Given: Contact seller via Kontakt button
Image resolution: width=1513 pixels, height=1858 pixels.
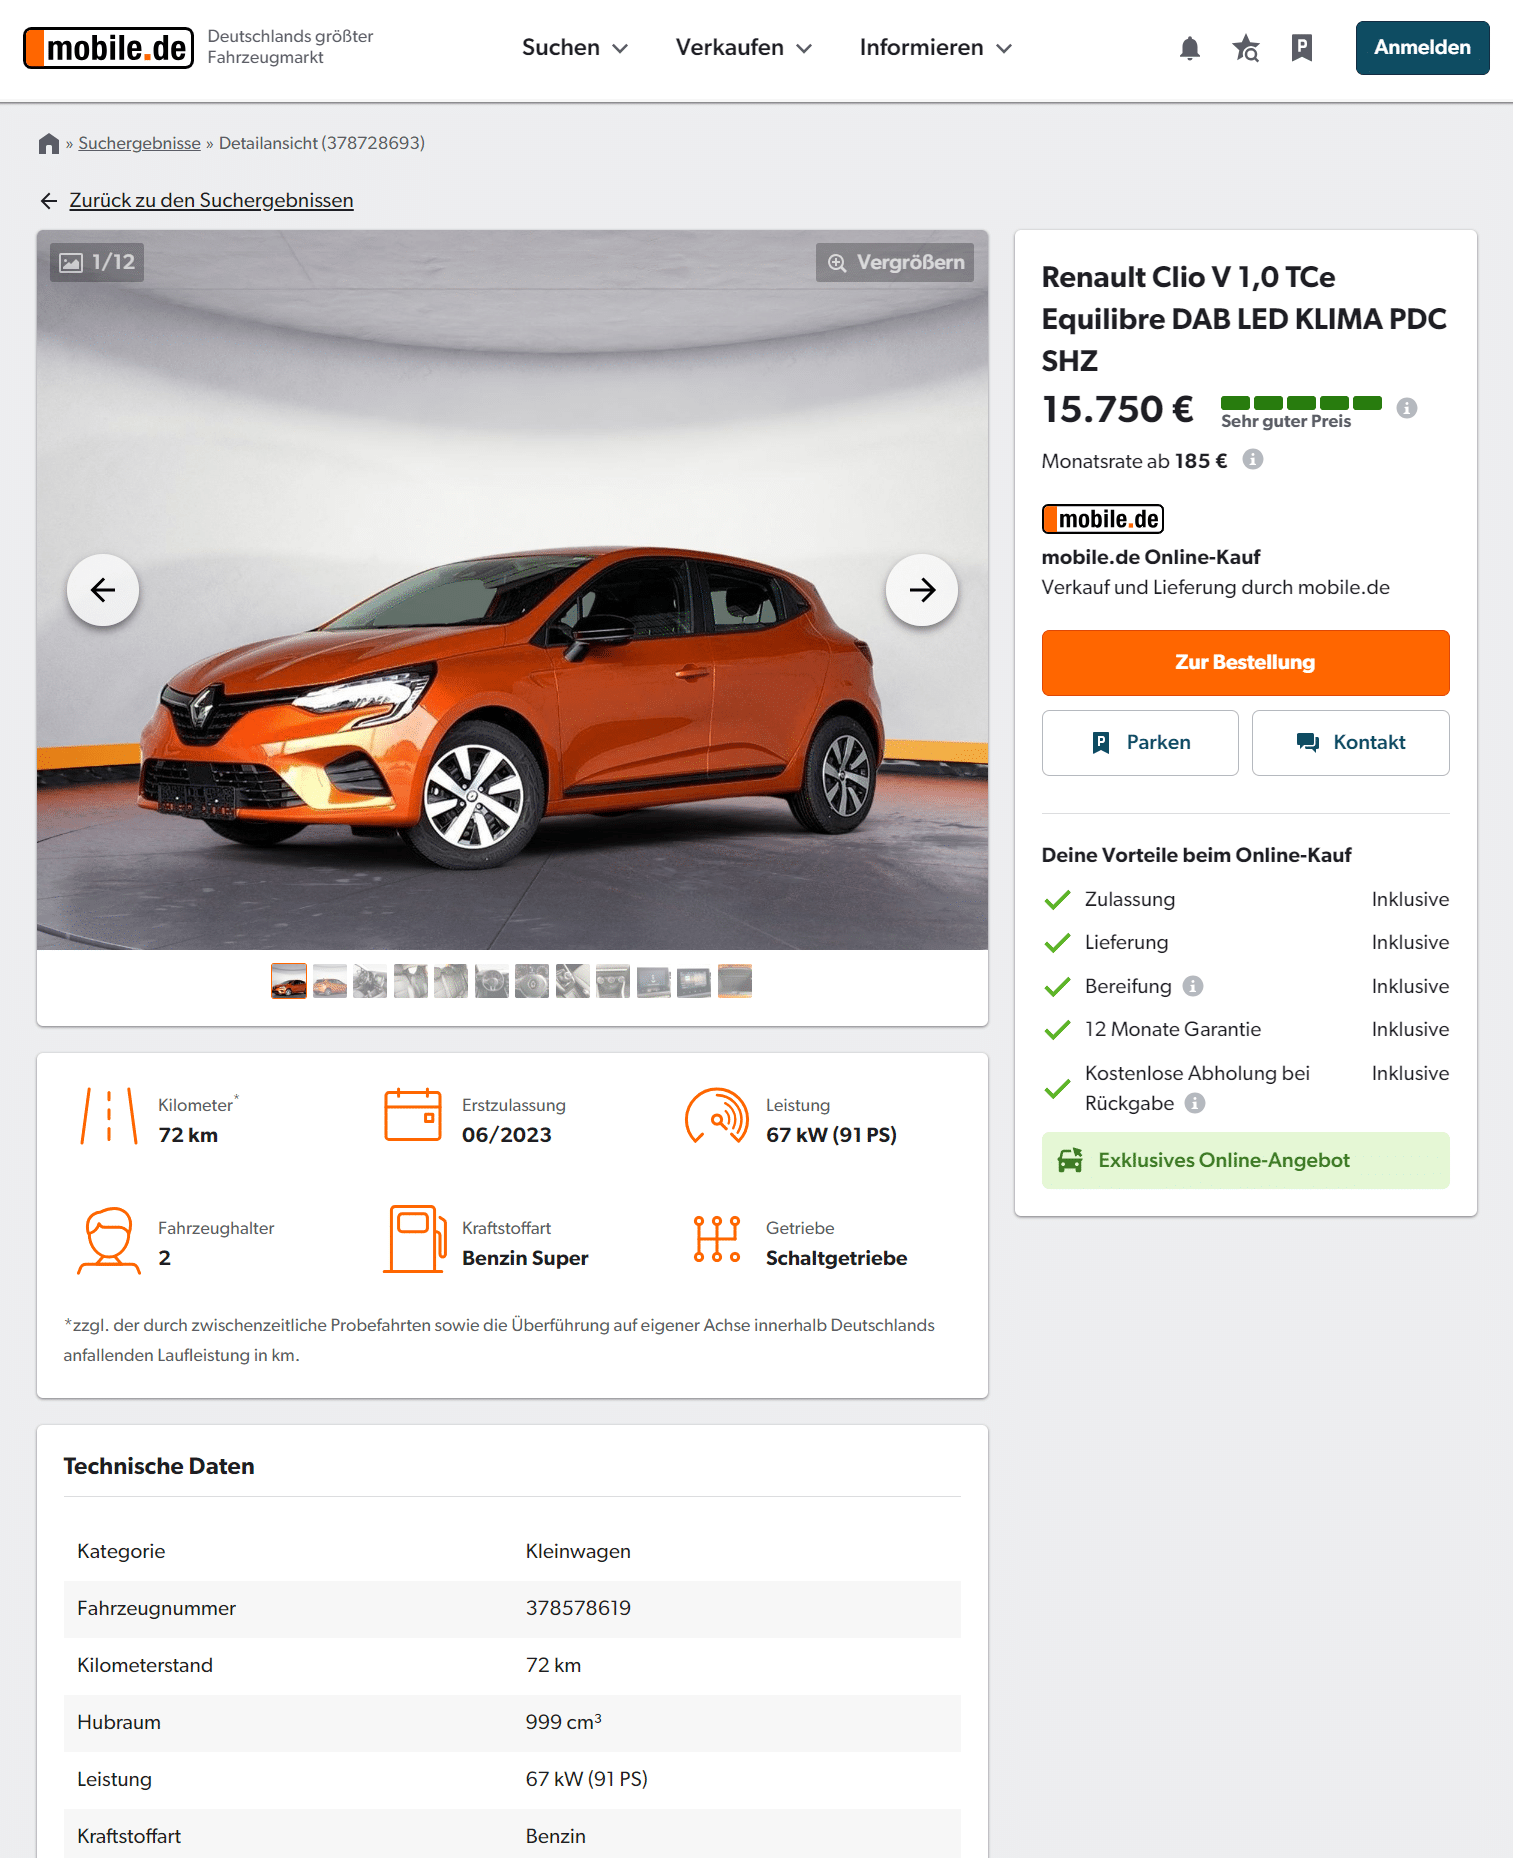Looking at the screenshot, I should [x=1350, y=743].
